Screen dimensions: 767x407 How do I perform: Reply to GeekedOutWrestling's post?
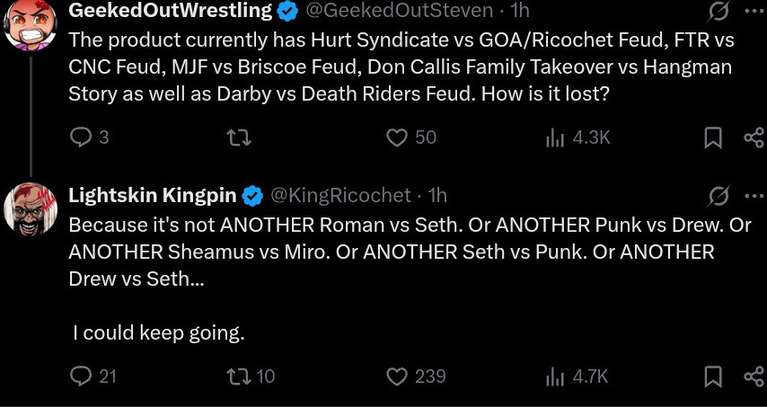click(x=80, y=138)
